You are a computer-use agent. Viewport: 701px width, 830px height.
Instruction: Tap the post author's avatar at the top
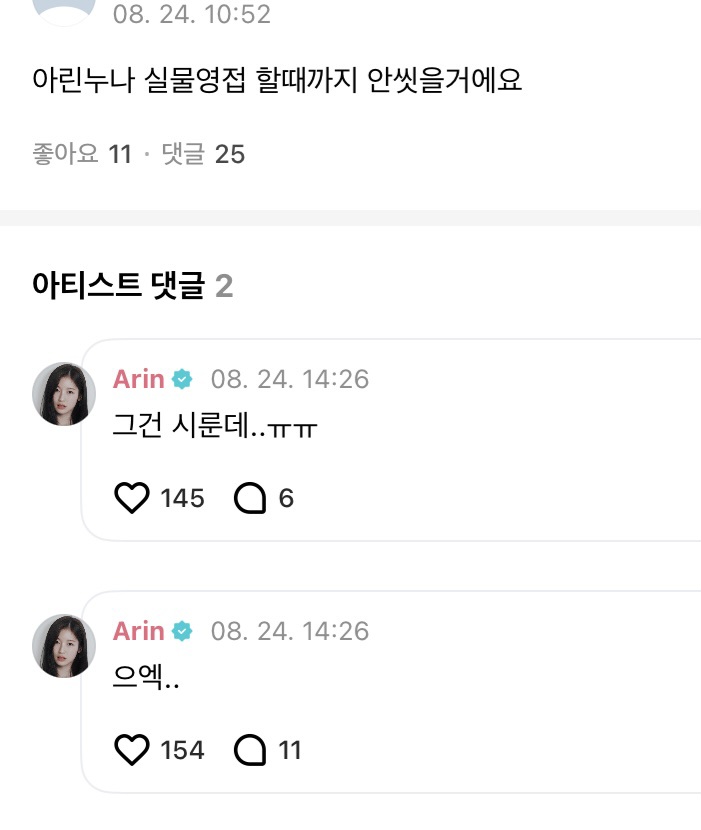pyautogui.click(x=64, y=10)
